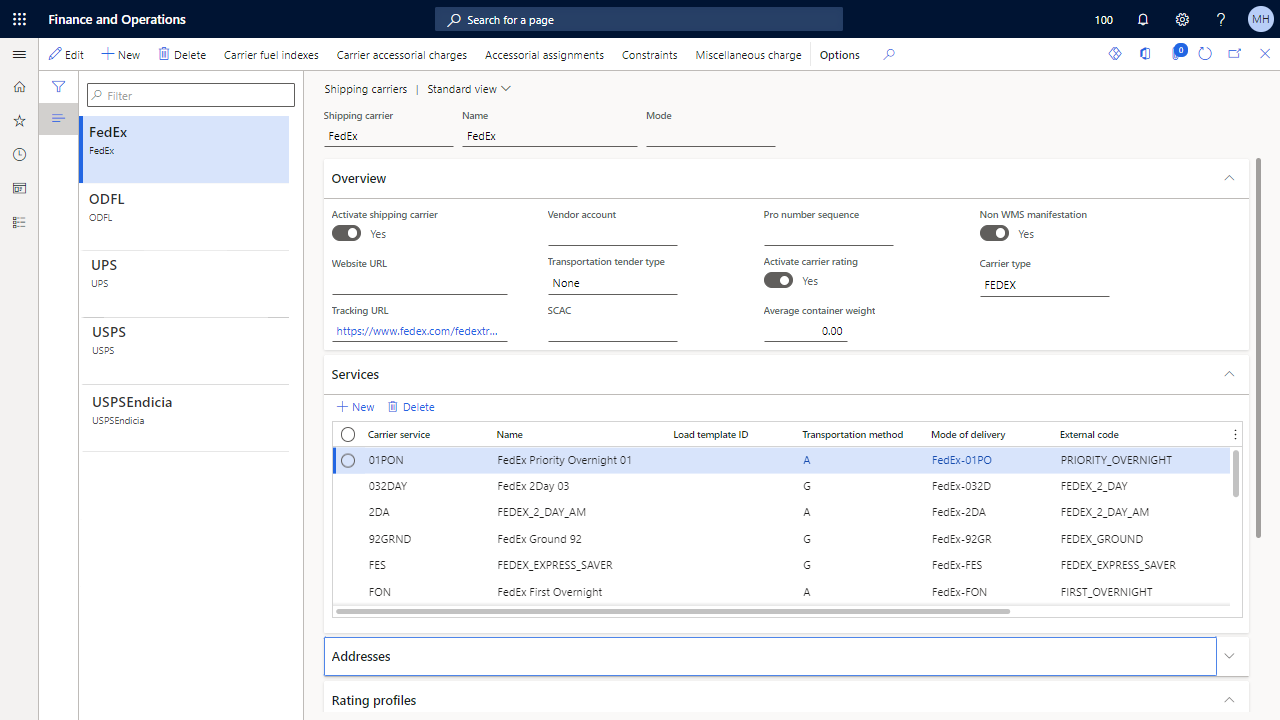Viewport: 1280px width, 720px height.
Task: Open the Constraints menu item
Action: point(650,55)
